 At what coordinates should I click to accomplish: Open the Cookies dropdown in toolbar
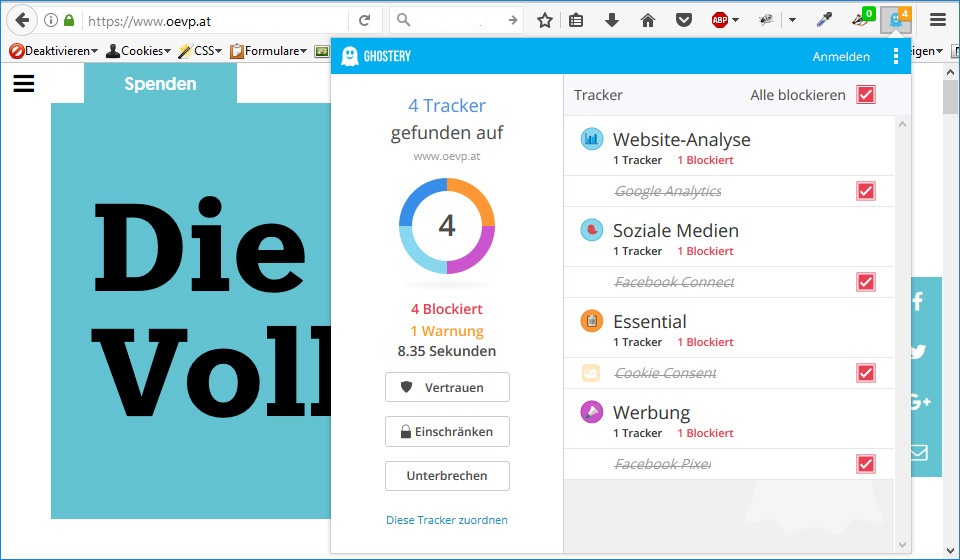coord(138,51)
